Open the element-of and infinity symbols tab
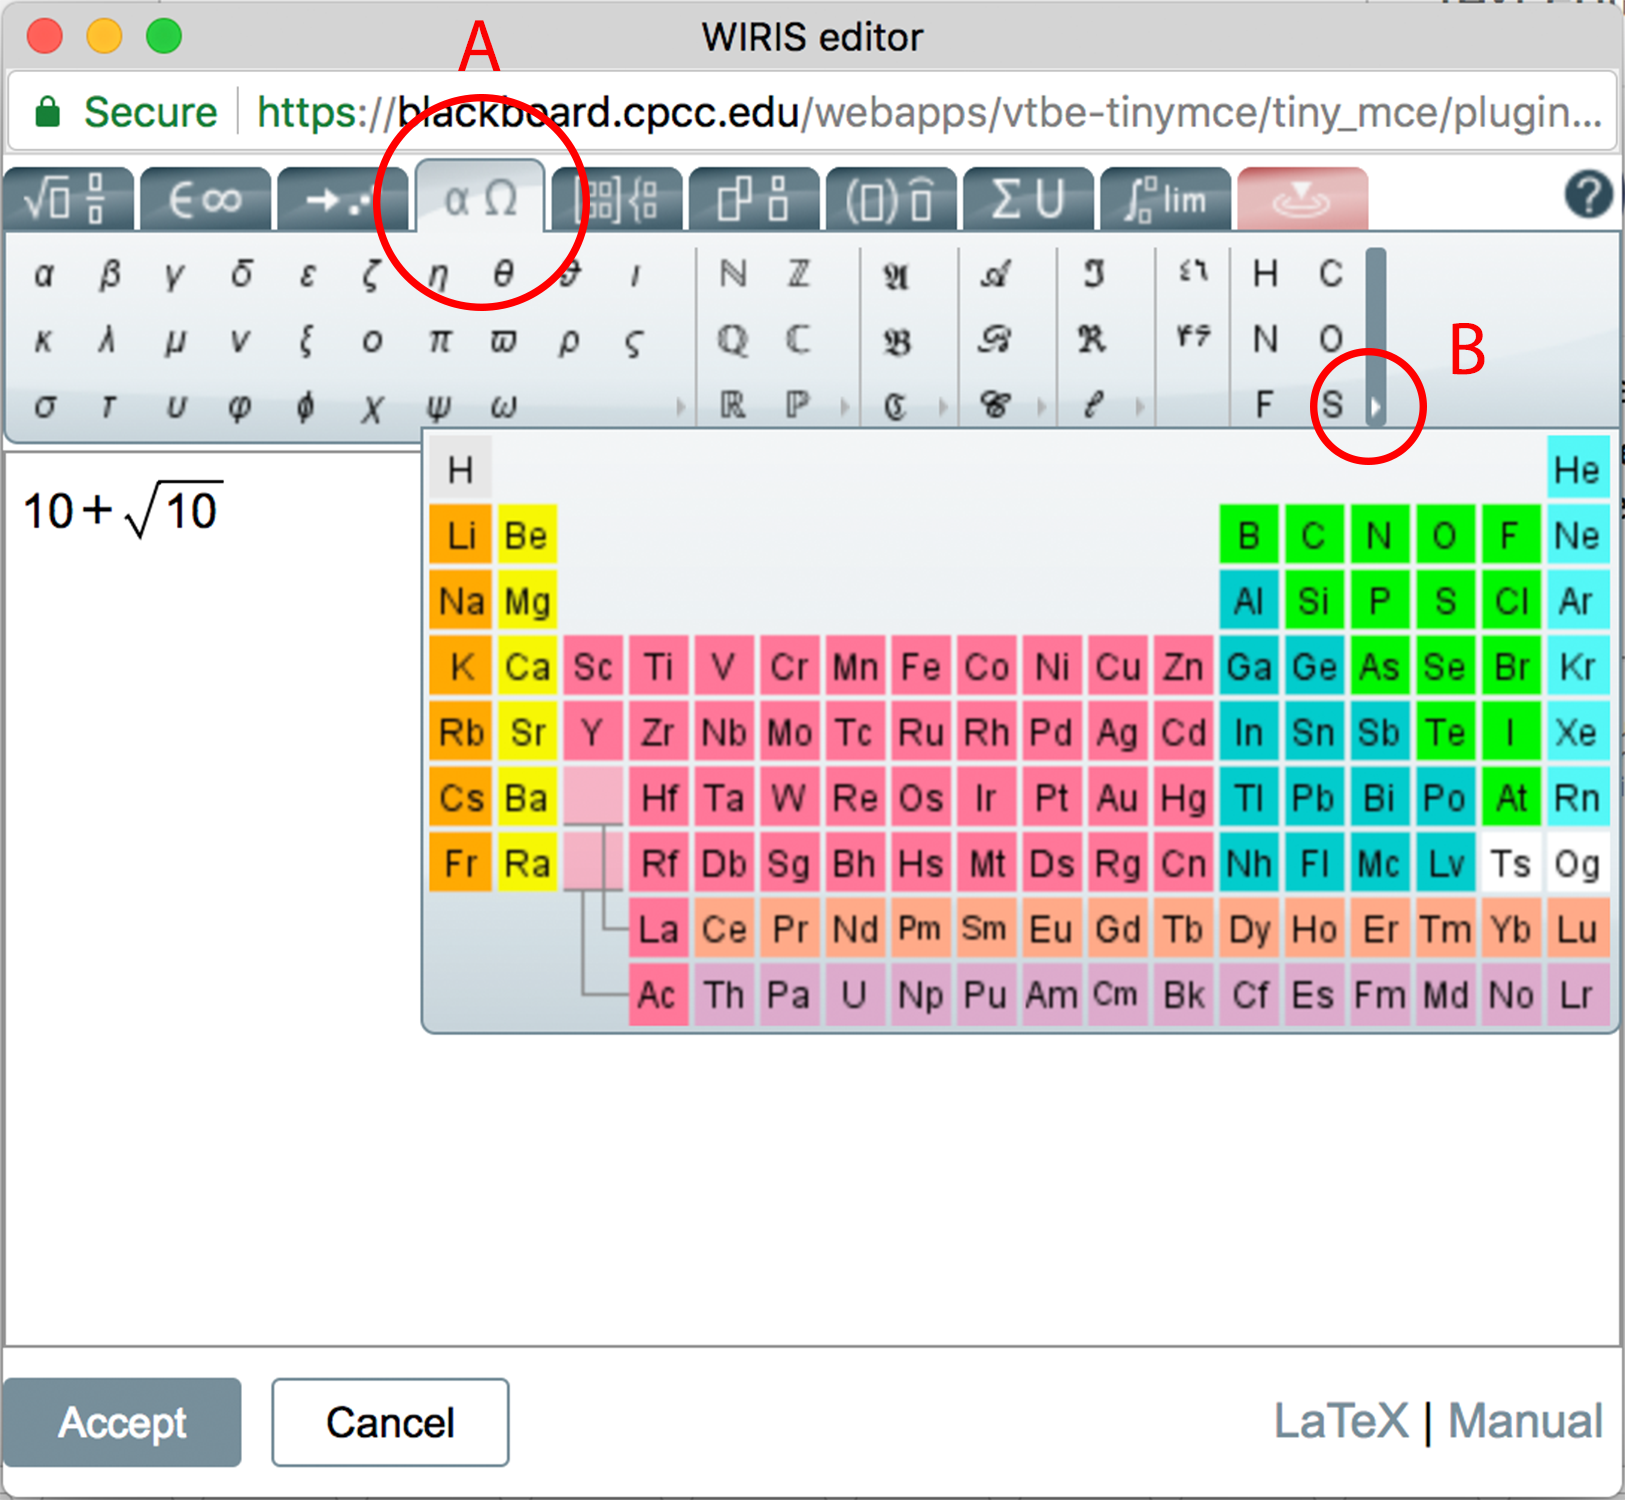 point(205,200)
